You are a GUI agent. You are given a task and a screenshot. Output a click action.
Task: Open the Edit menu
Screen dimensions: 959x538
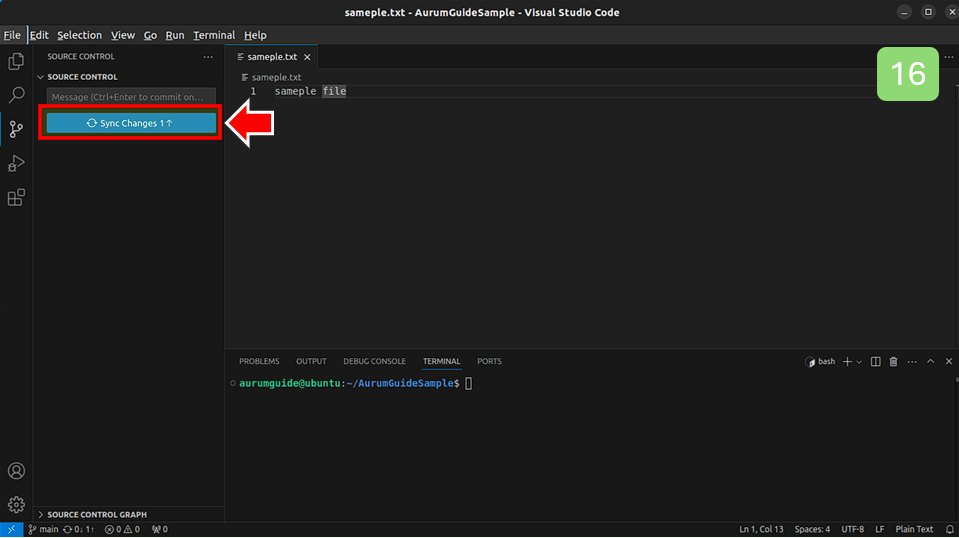pyautogui.click(x=39, y=35)
